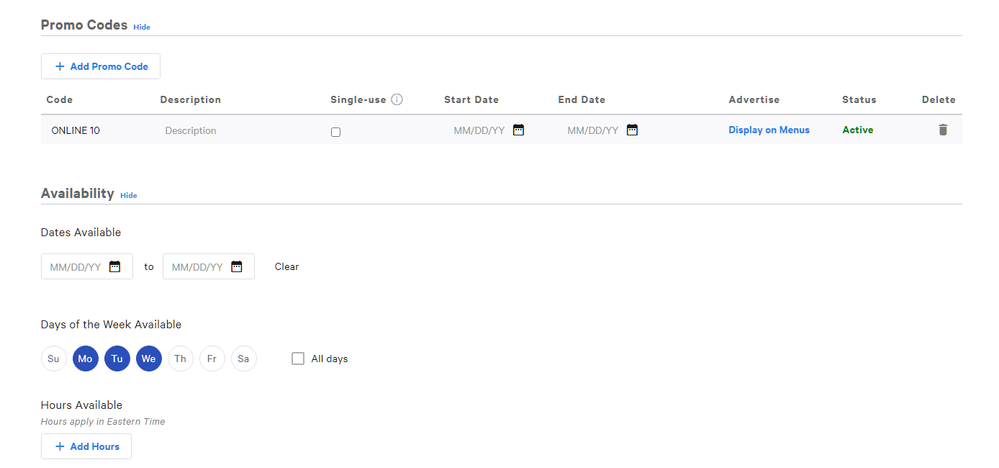Tick the Single-use checkbox for ONLINE 10
The height and width of the screenshot is (468, 999).
[335, 132]
